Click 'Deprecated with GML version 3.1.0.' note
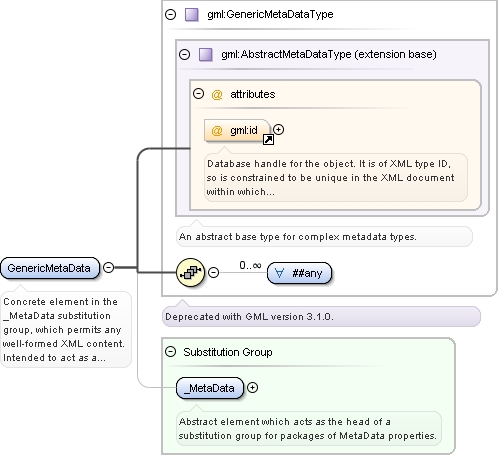 321,317
